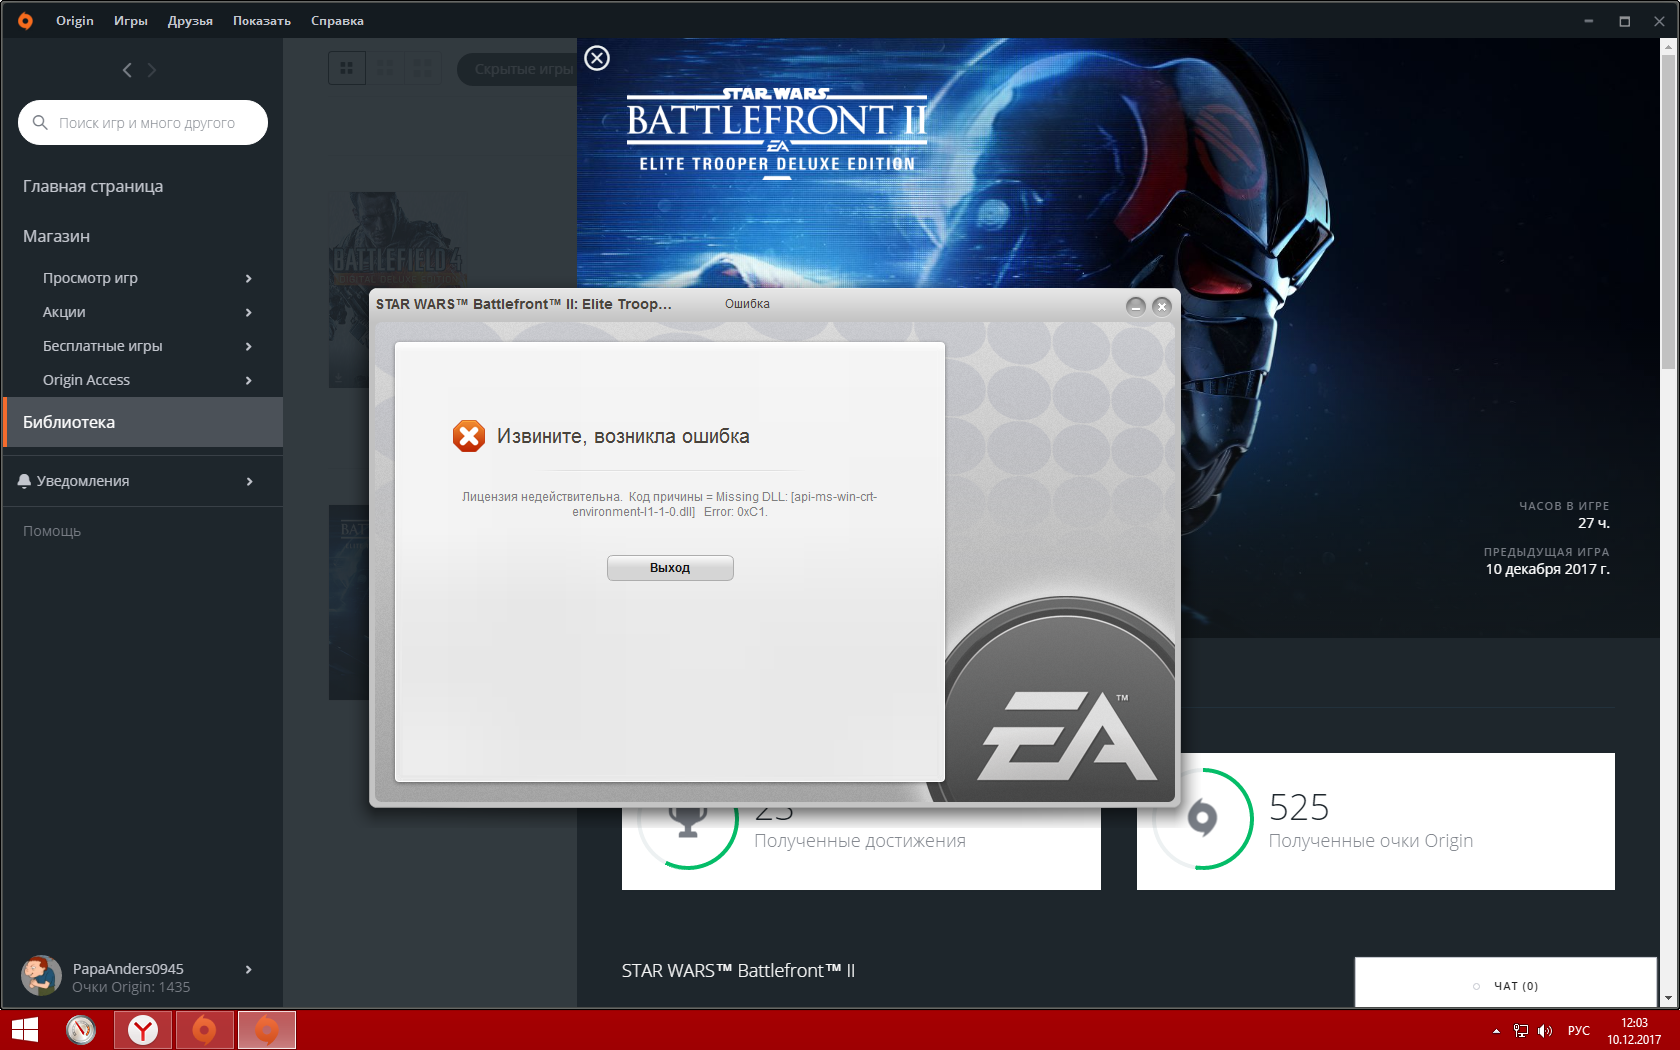Screen dimensions: 1680x1050
Task: Switch library to large grid view
Action: 347,68
